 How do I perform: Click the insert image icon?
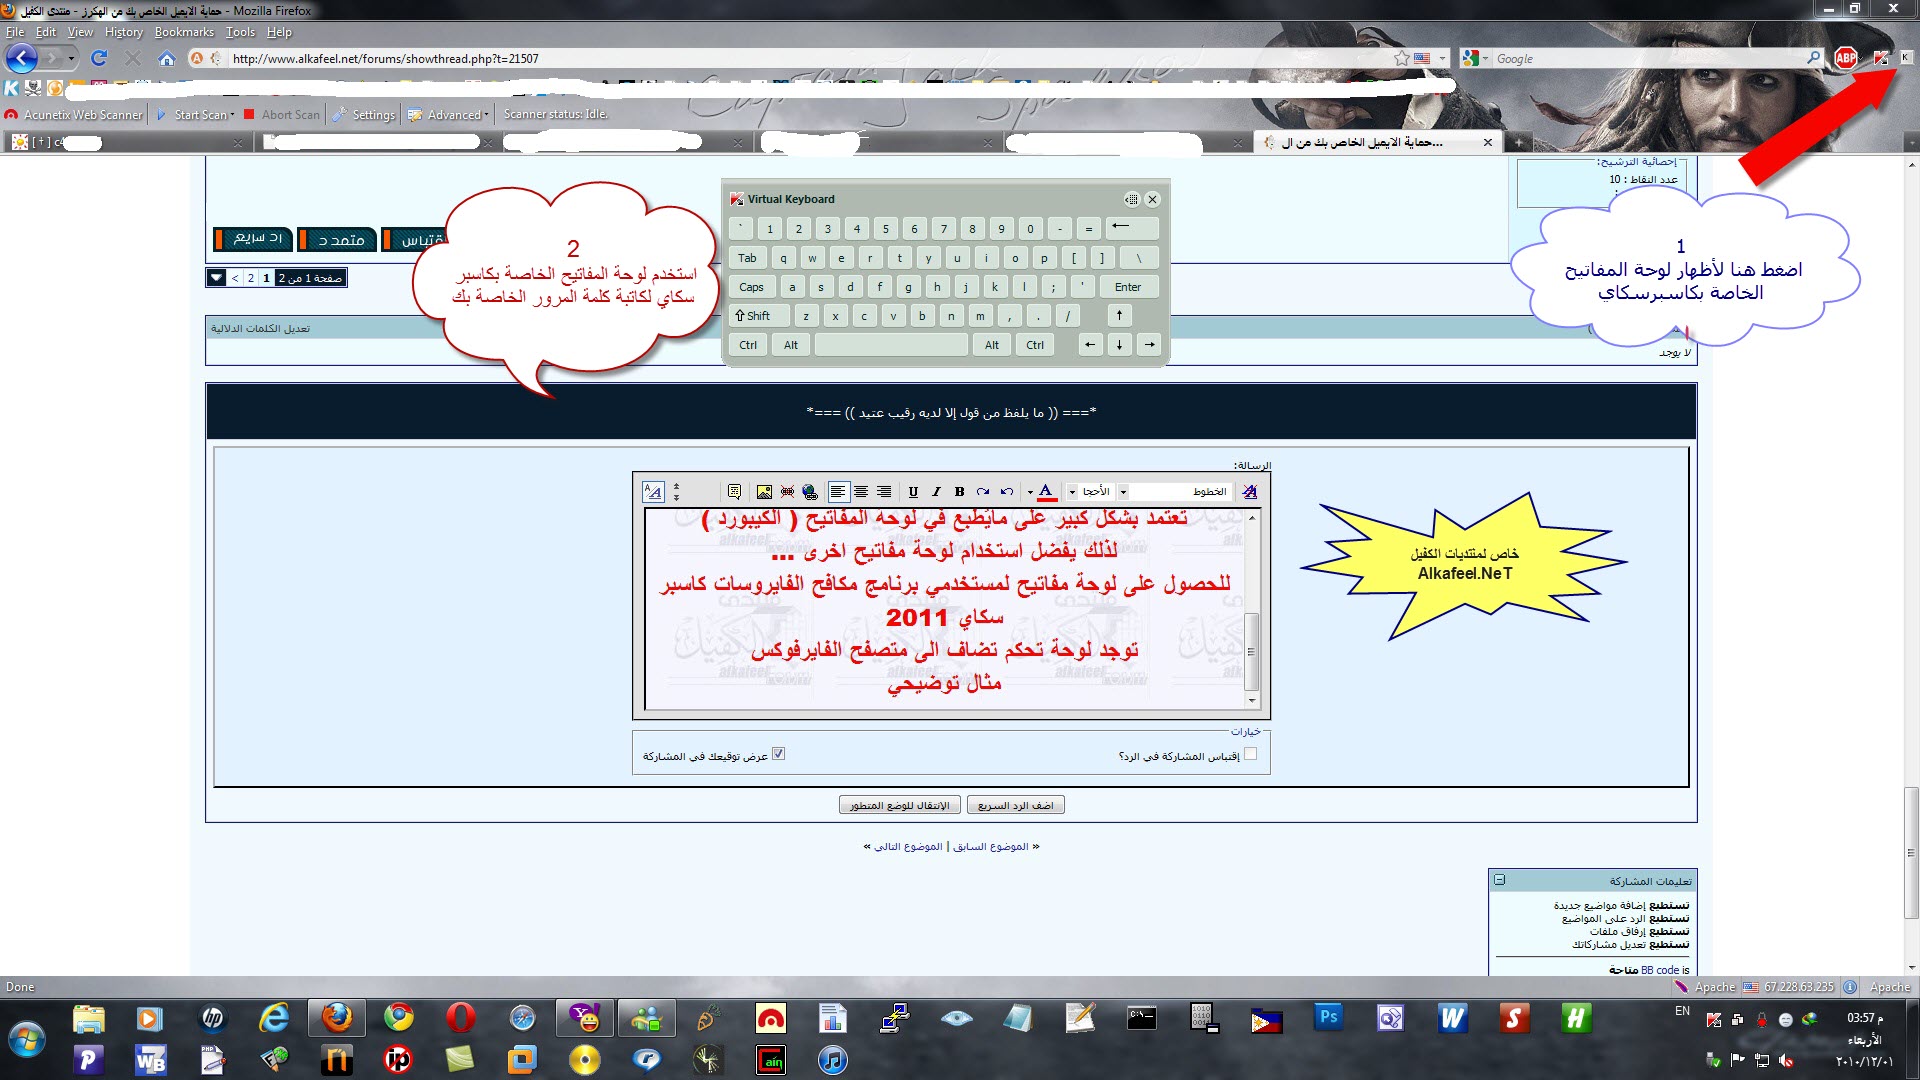(x=764, y=491)
